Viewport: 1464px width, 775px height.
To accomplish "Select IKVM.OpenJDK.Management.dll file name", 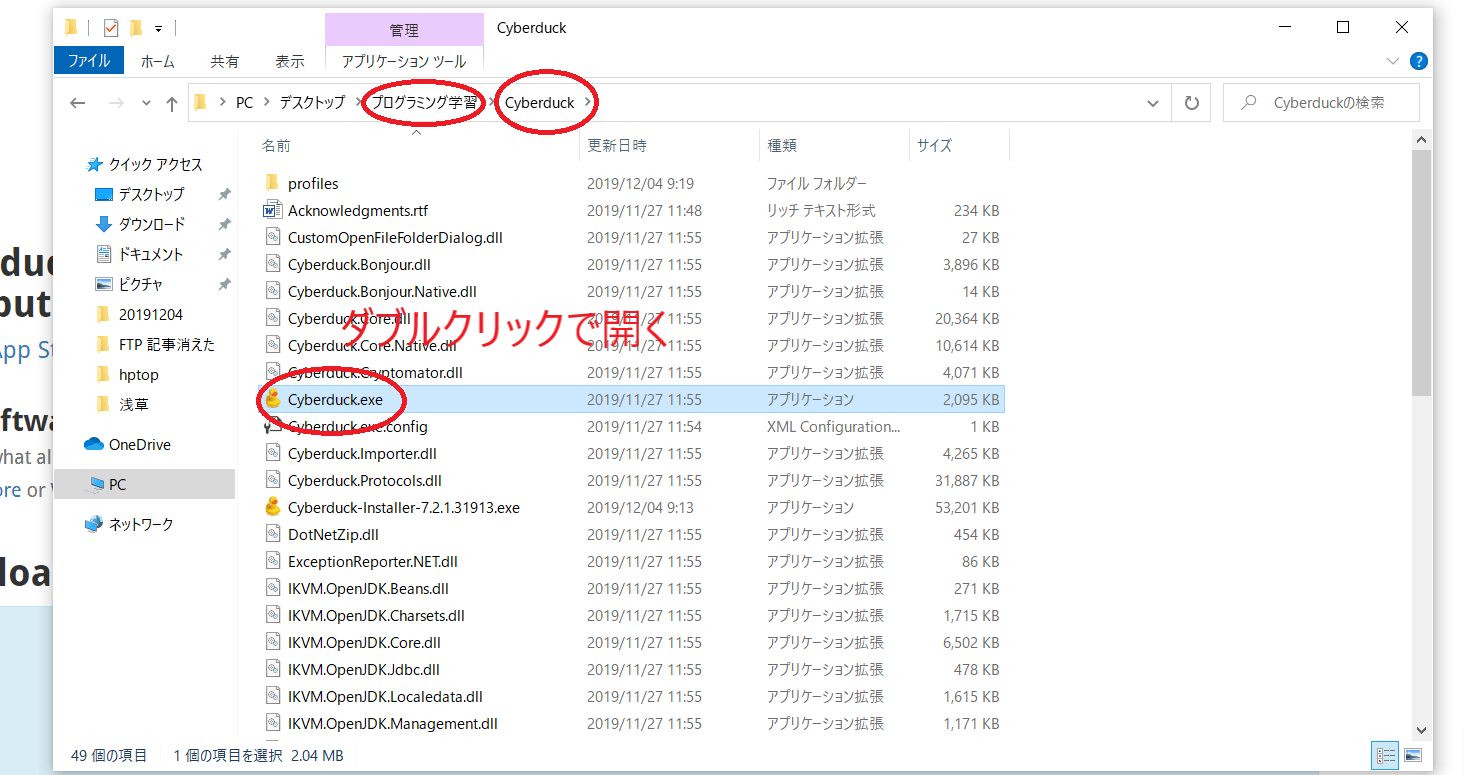I will tap(392, 723).
